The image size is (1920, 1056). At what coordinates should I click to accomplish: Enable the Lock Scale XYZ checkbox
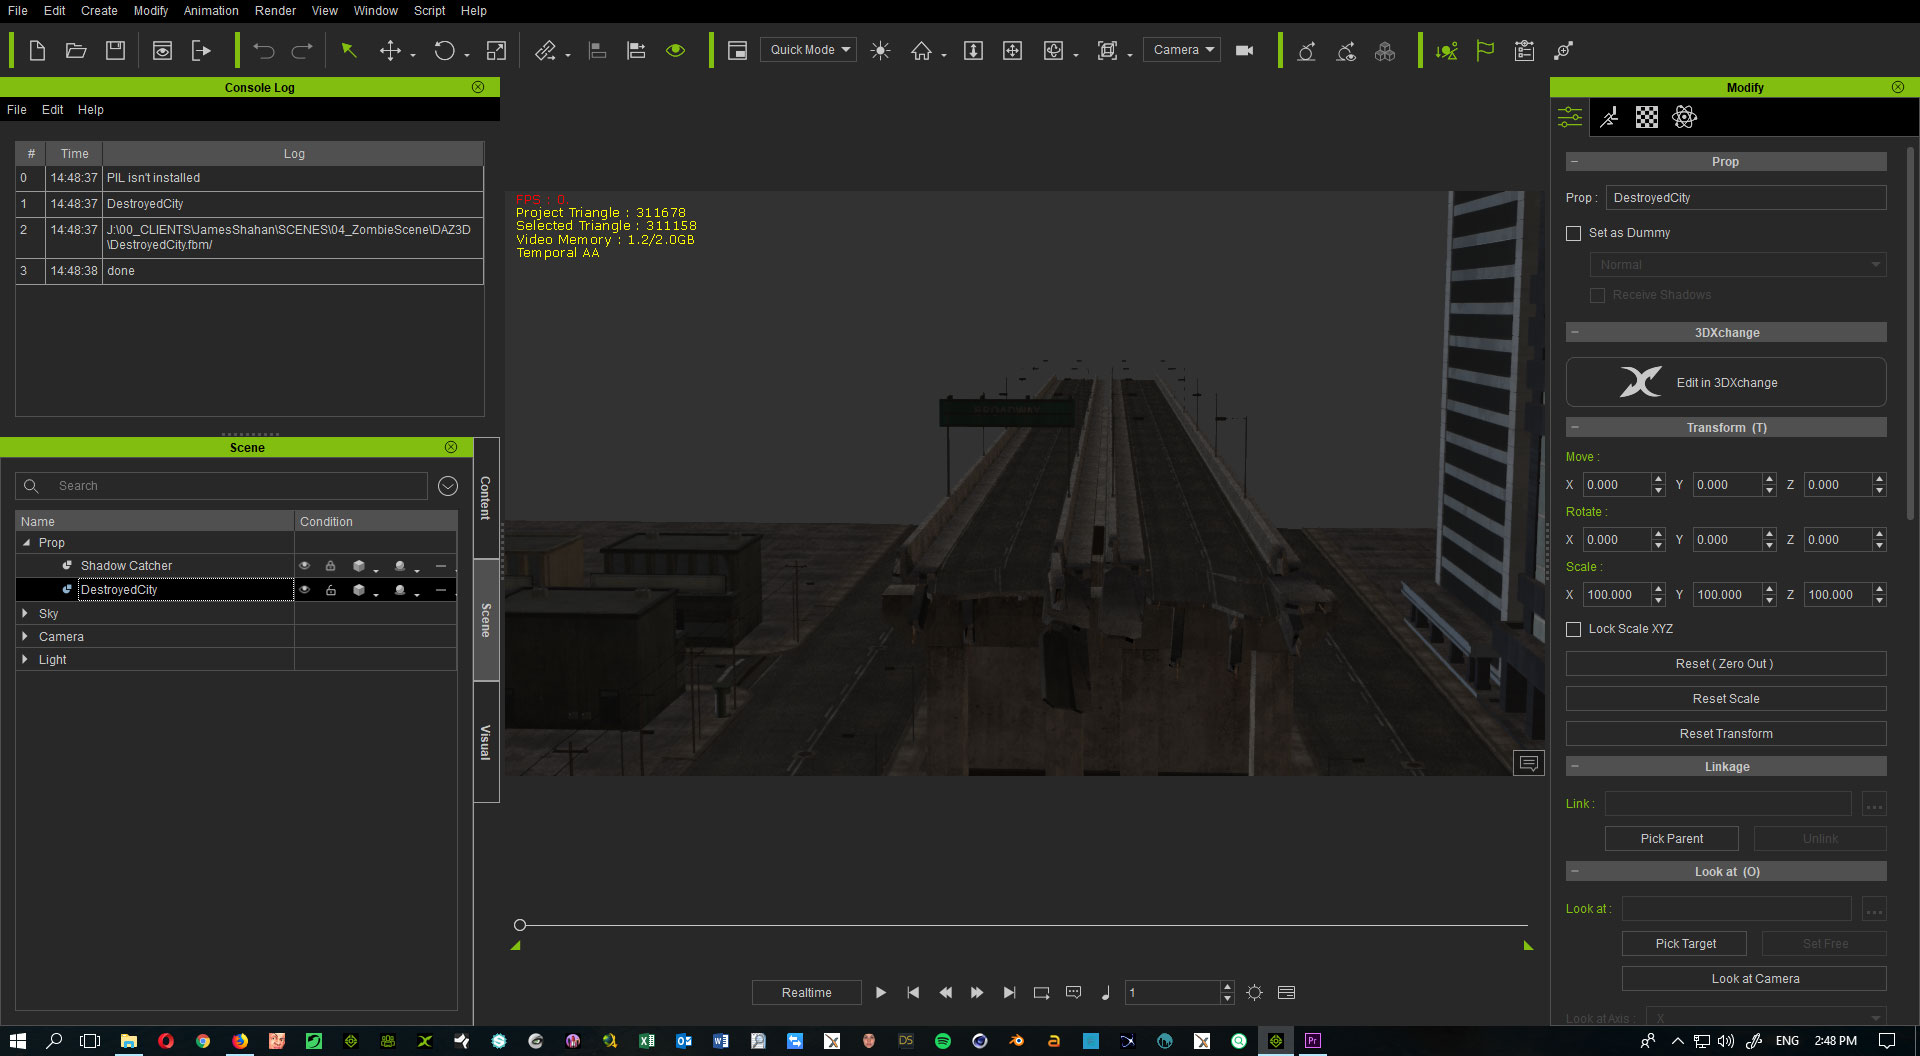1573,629
